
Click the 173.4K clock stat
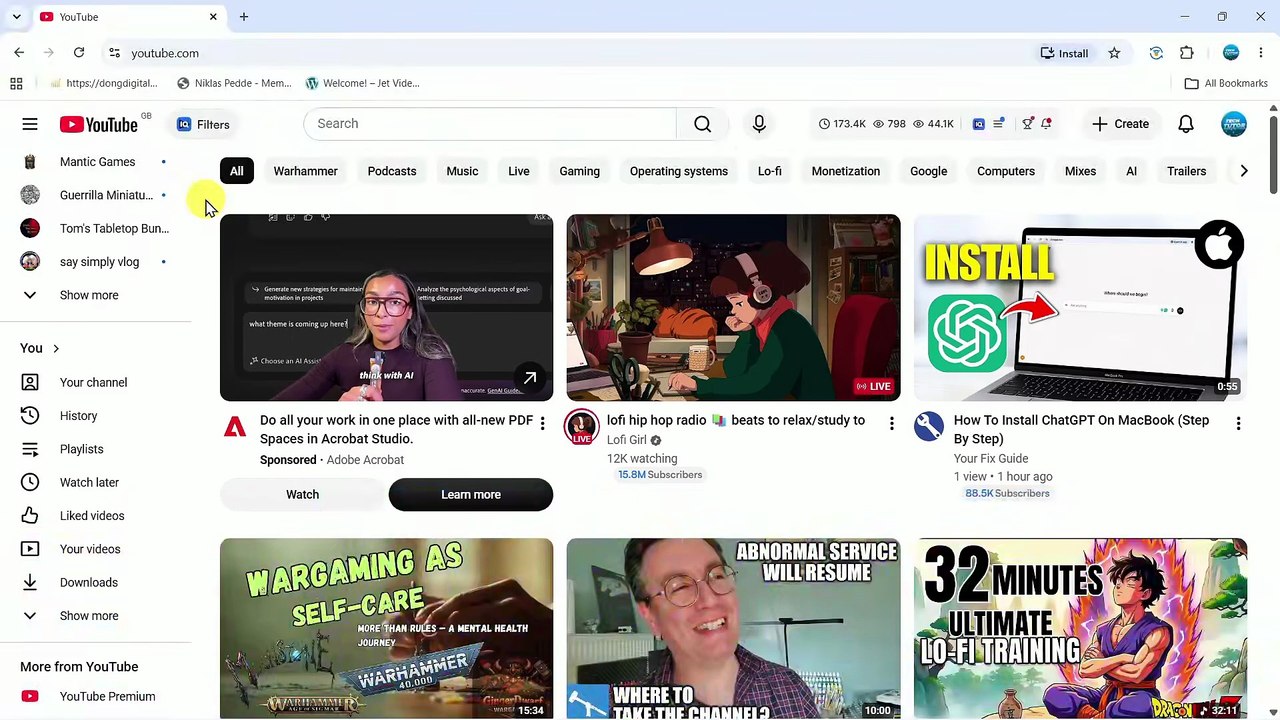(x=842, y=124)
